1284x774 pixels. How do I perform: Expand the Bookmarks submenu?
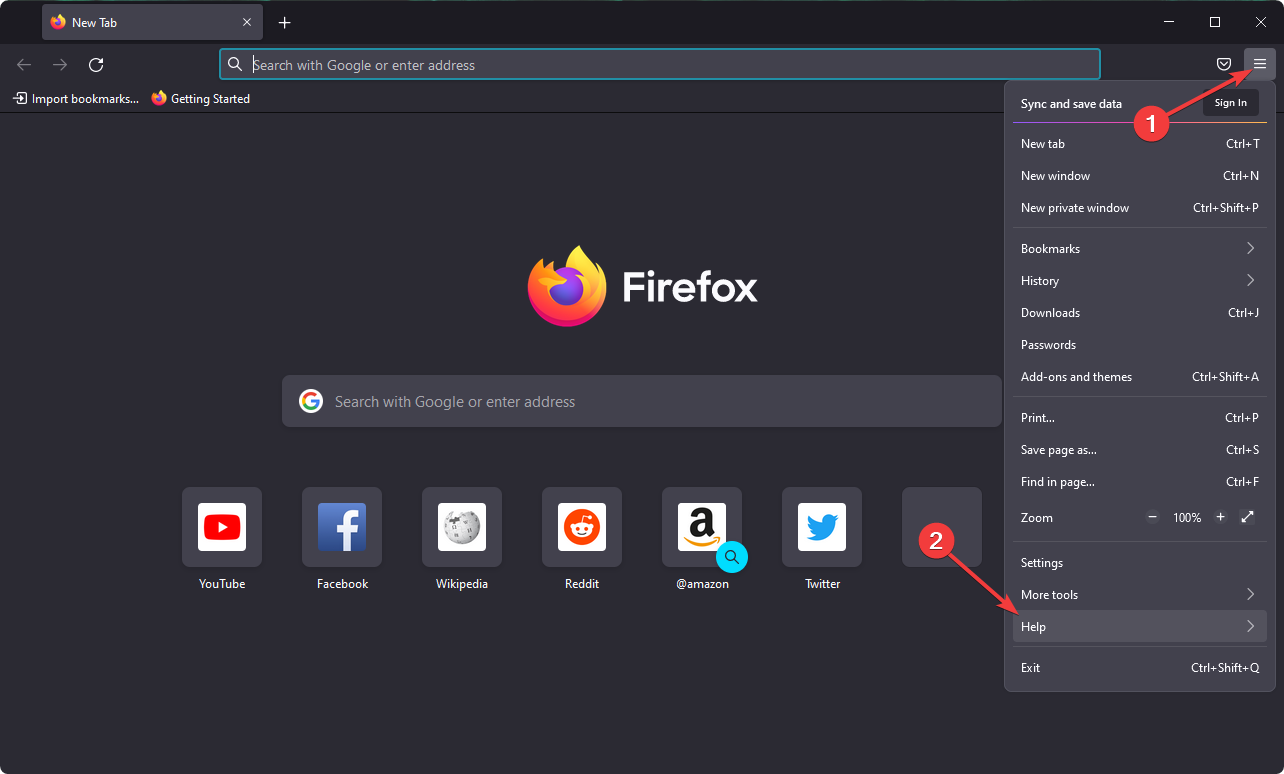(x=1140, y=248)
